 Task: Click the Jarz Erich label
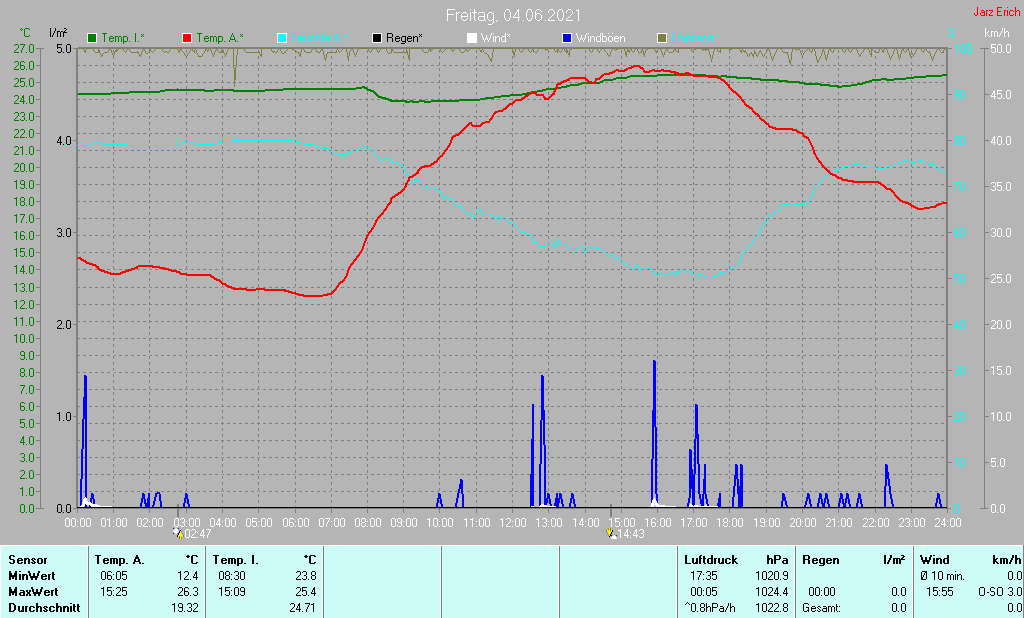coord(996,13)
